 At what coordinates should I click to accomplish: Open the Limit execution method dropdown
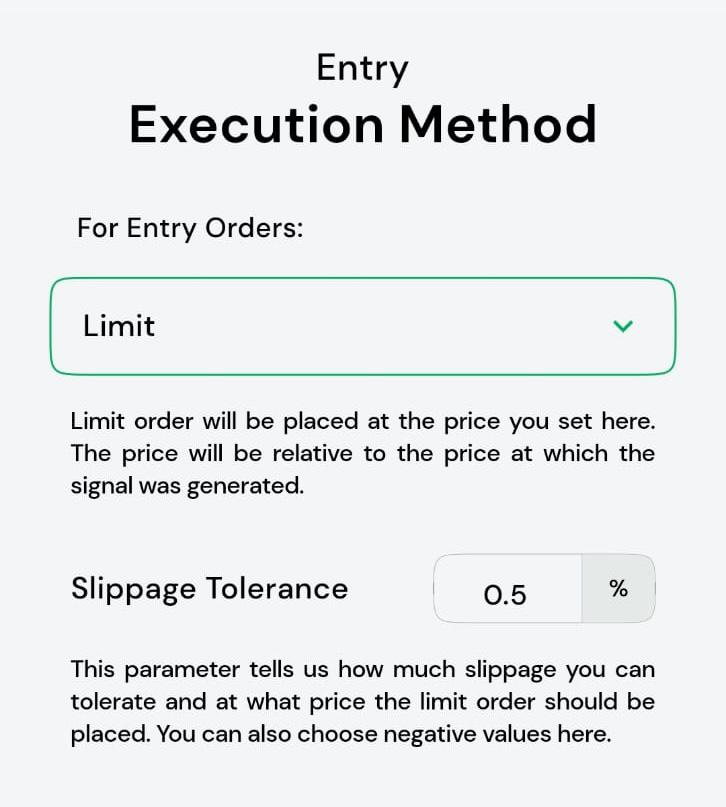click(x=362, y=326)
